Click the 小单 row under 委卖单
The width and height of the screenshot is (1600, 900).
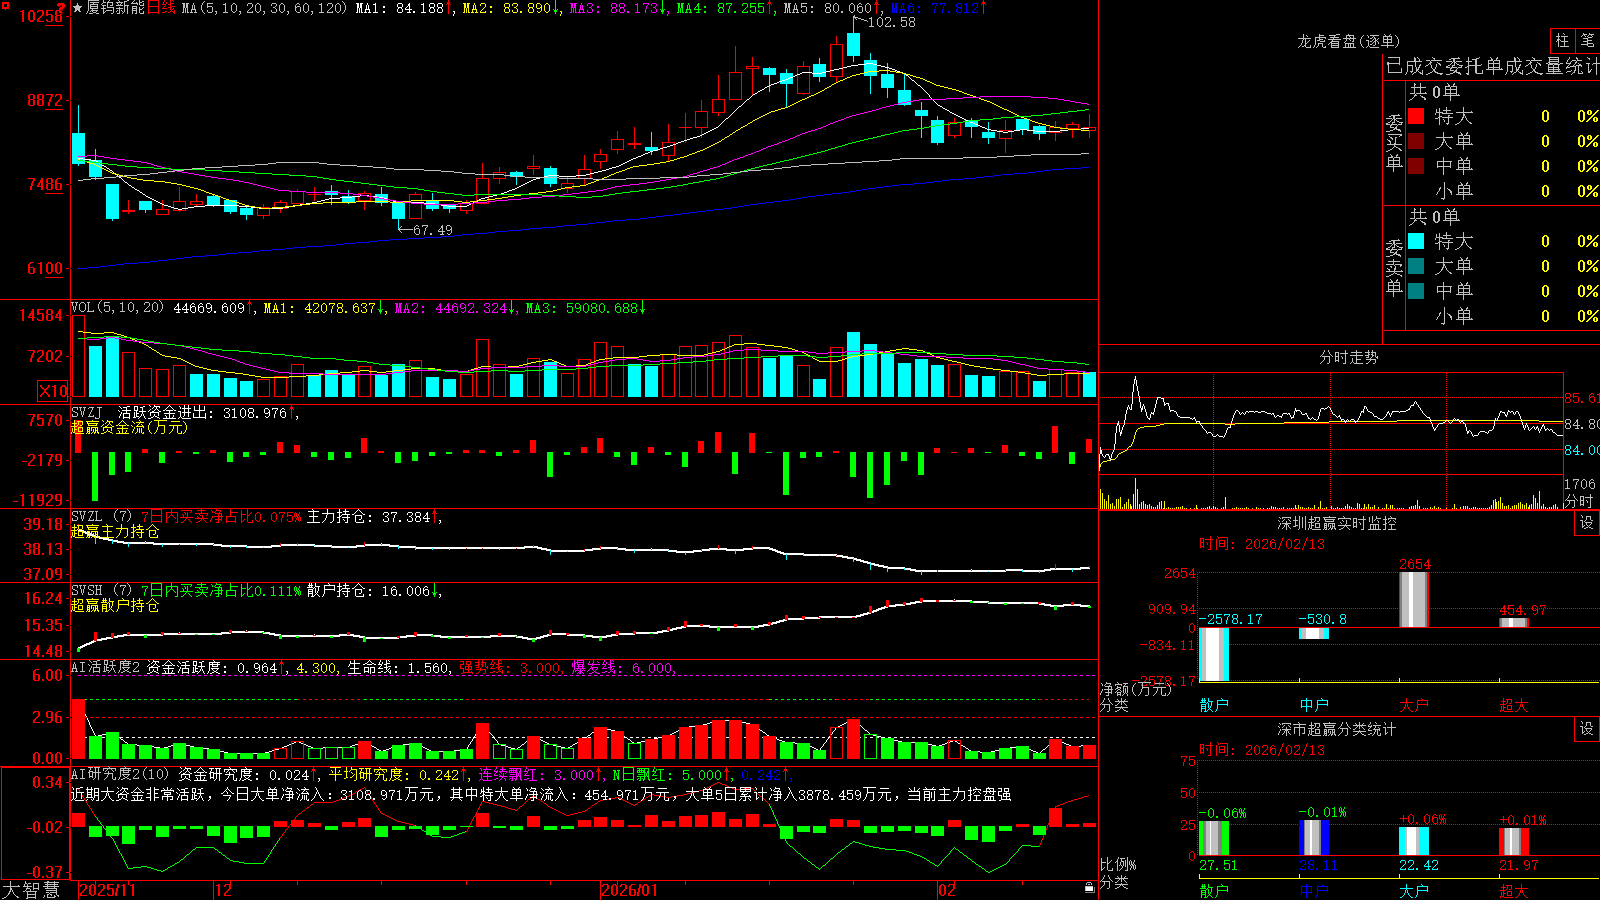click(x=1503, y=316)
